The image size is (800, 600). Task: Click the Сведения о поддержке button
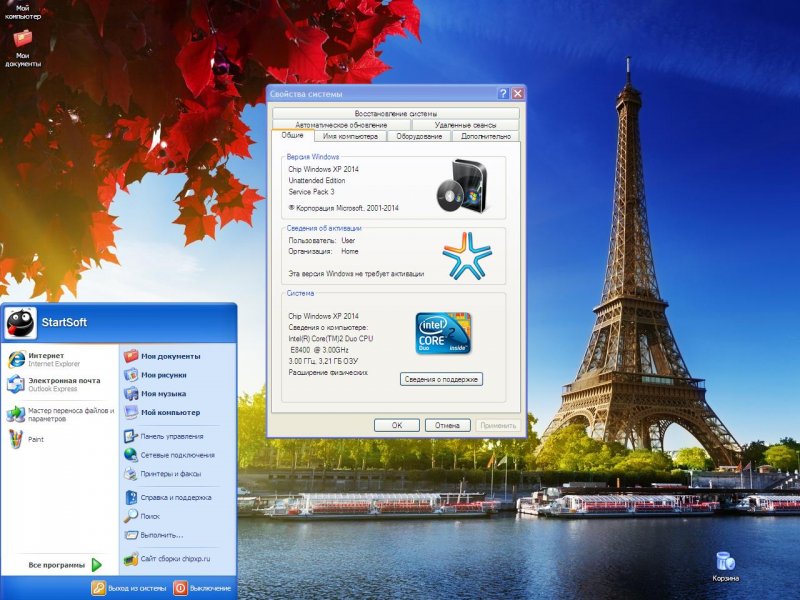[x=441, y=379]
